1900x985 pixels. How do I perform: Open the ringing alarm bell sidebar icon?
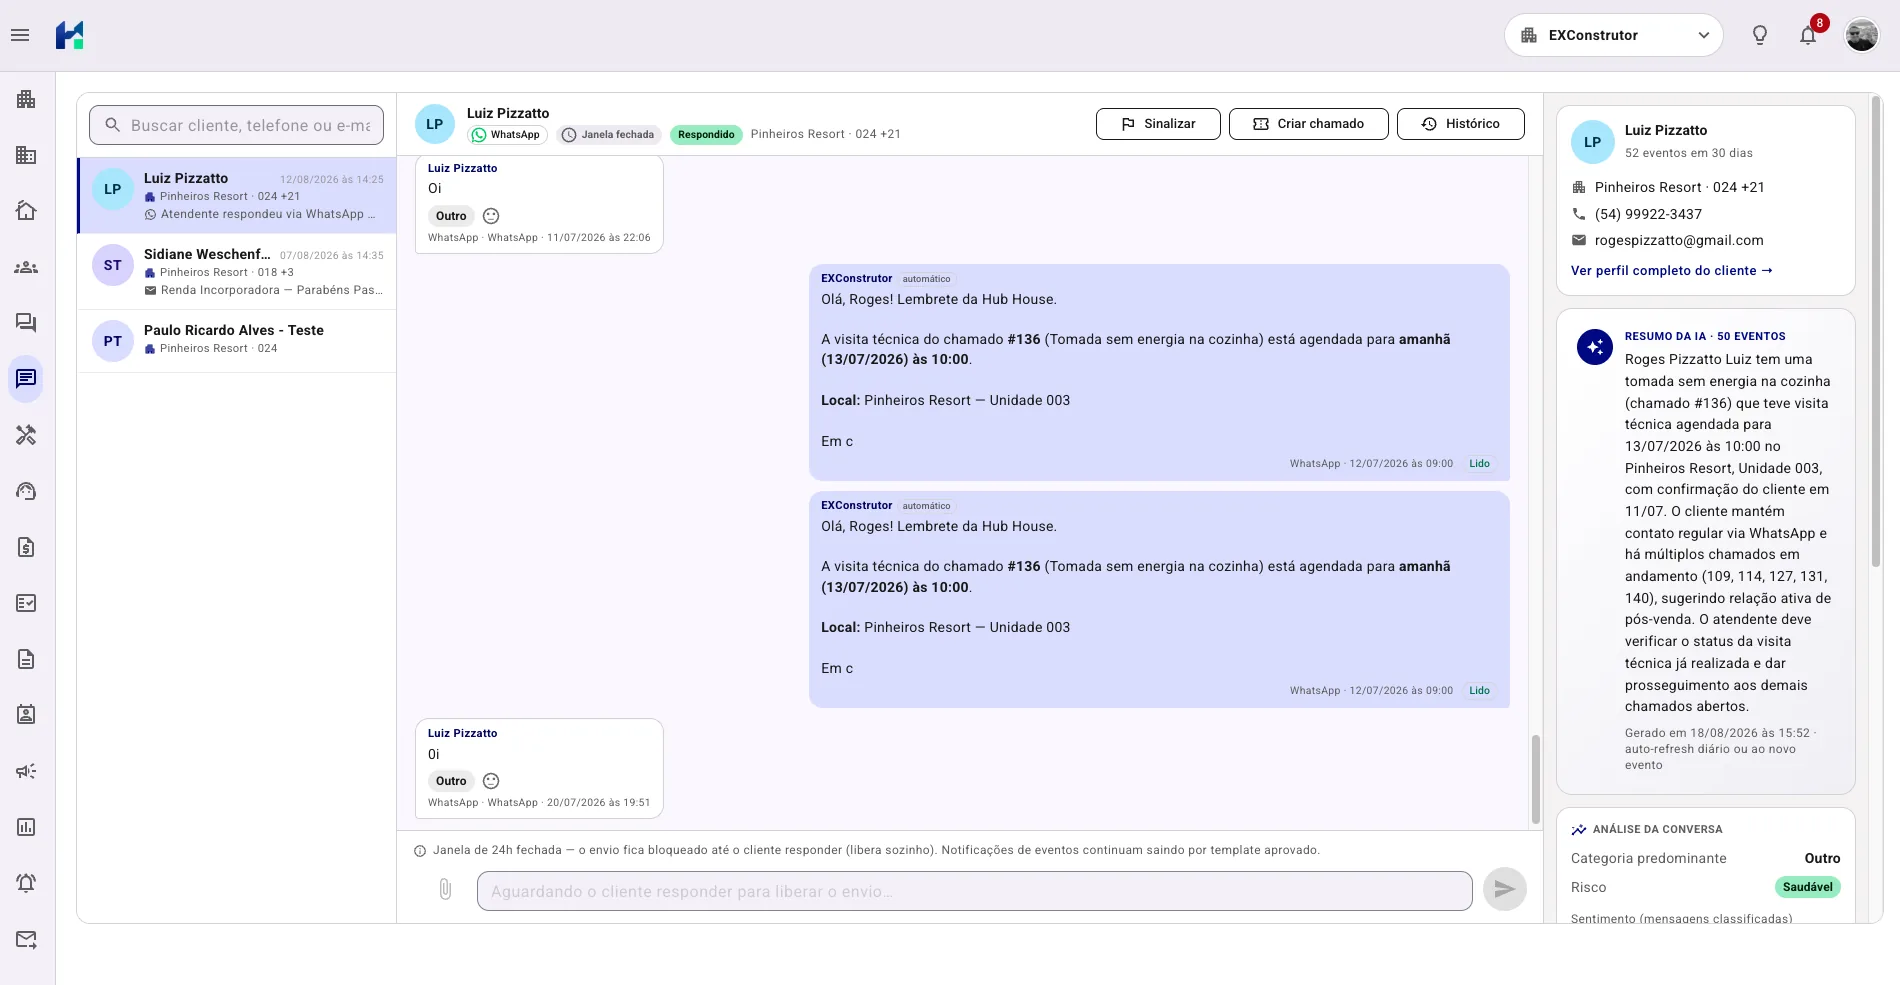pos(26,883)
